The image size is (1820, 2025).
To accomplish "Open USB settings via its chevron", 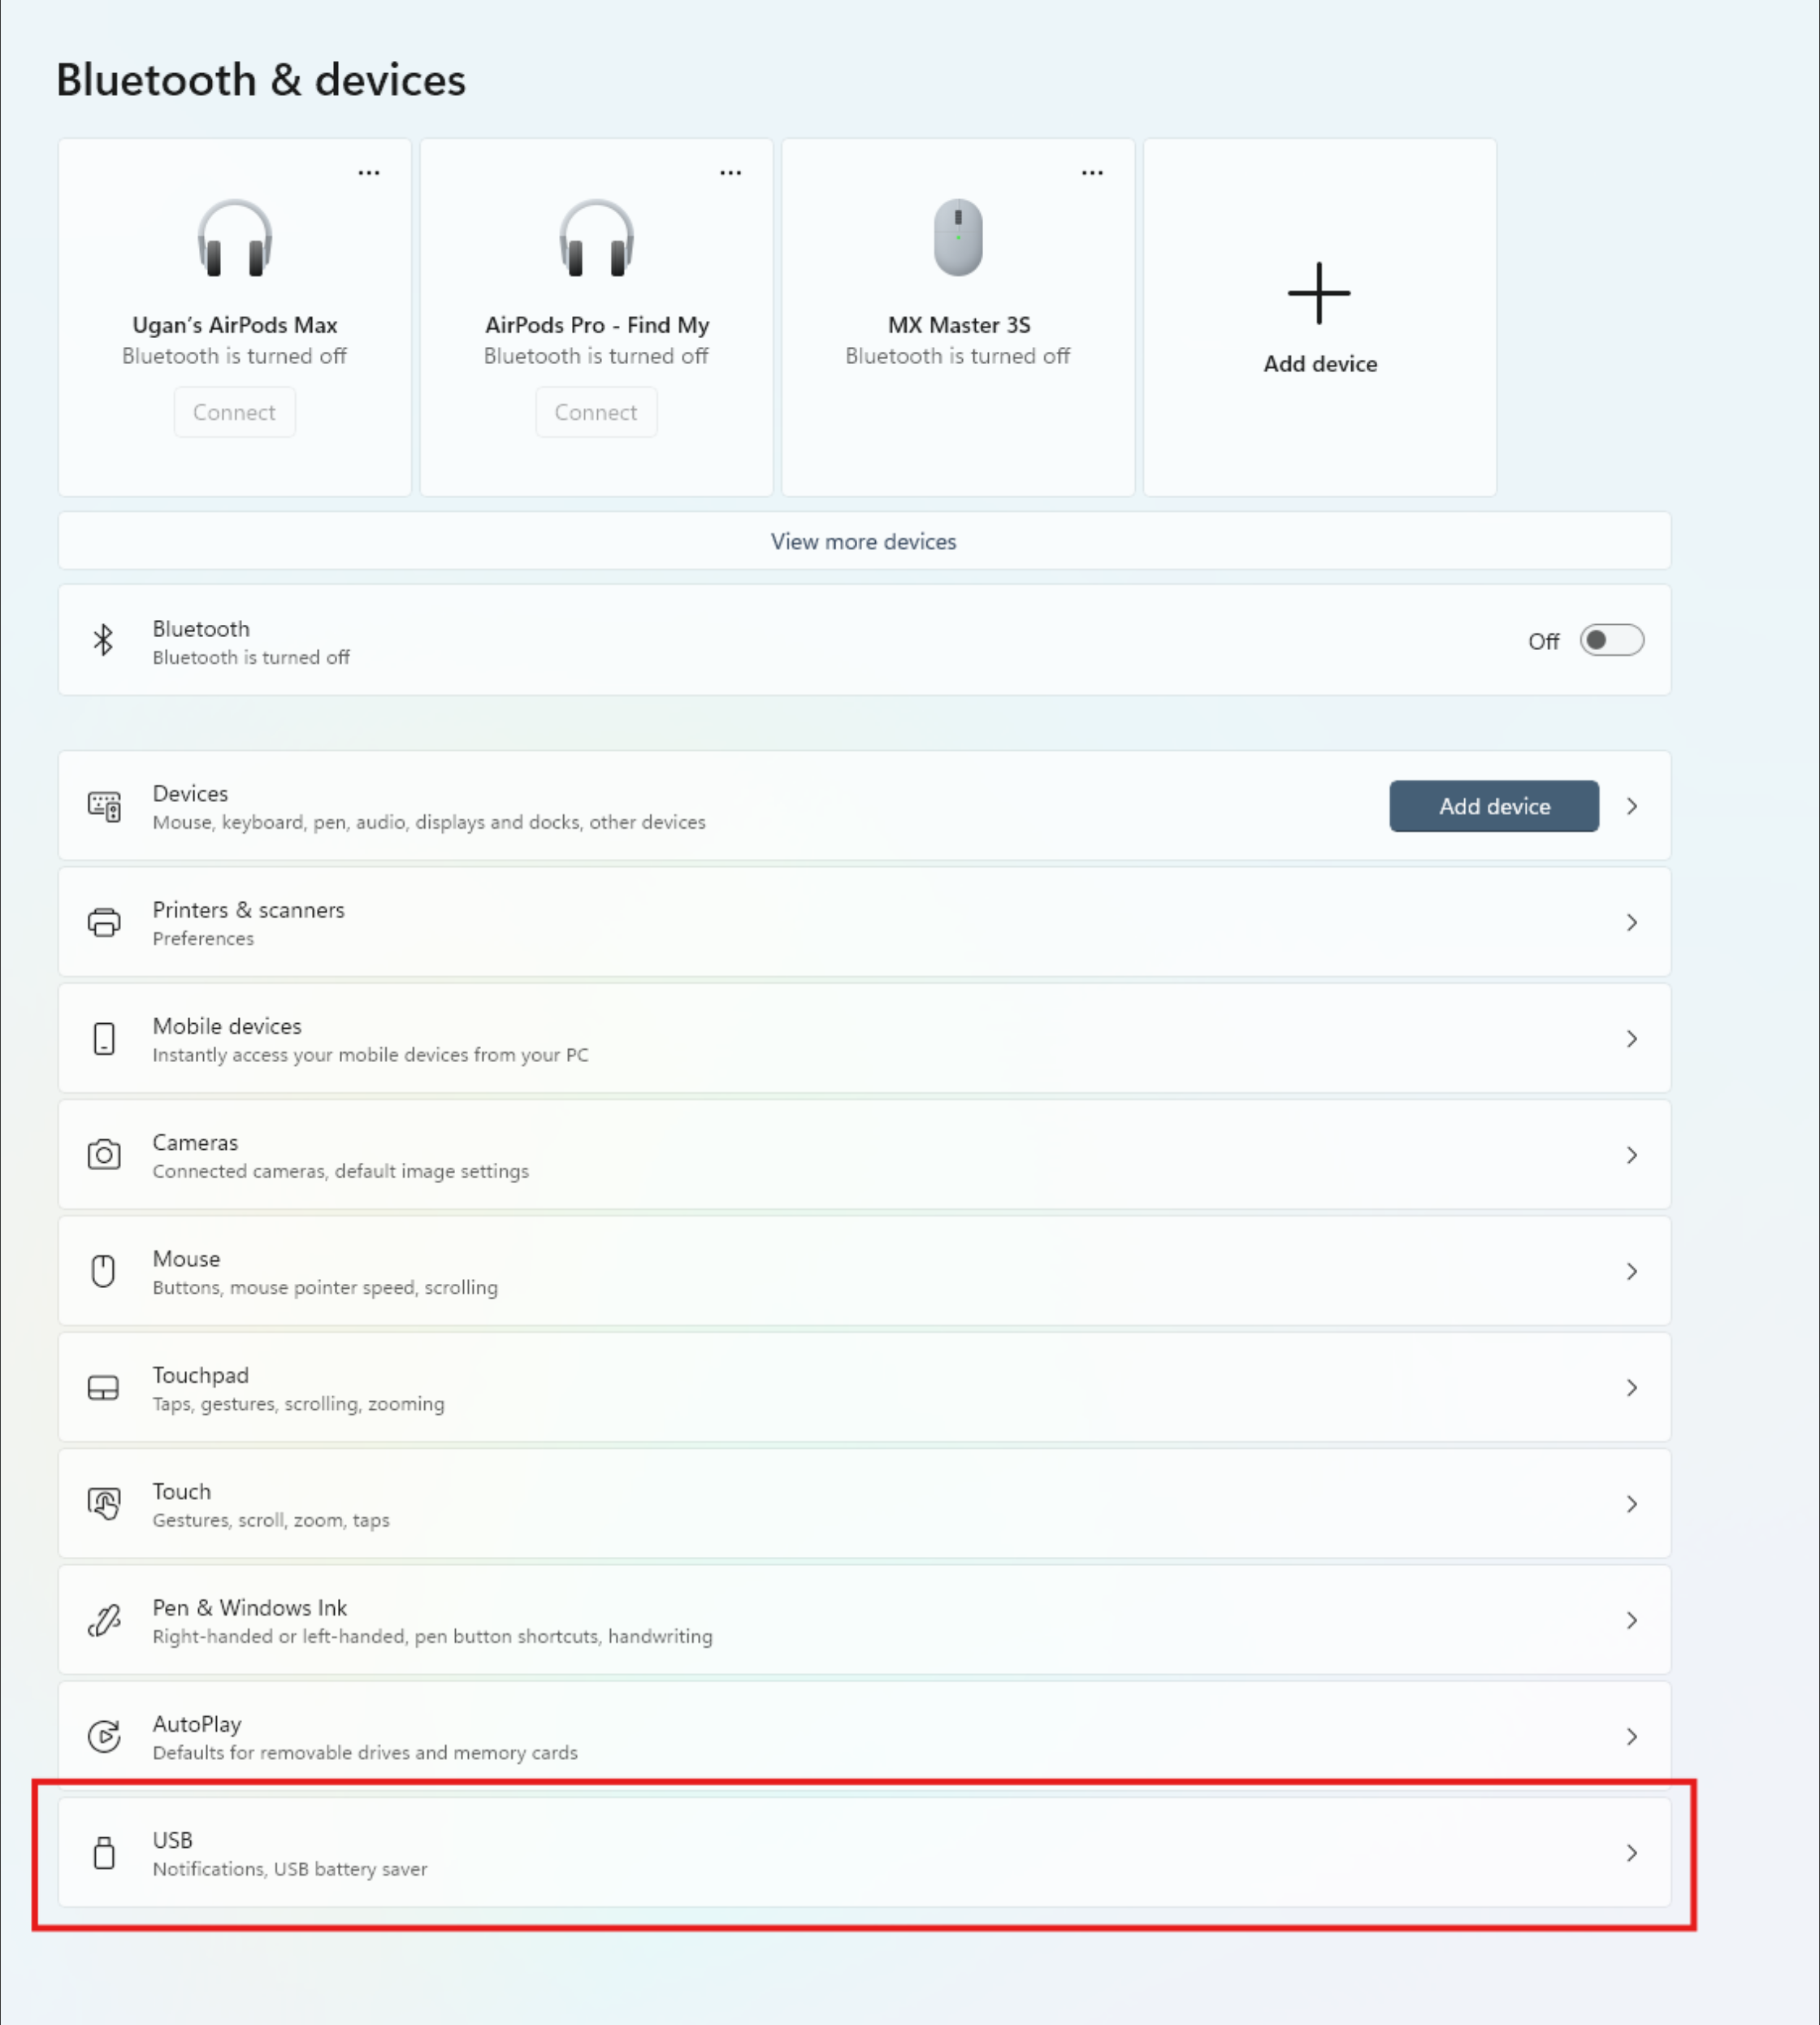I will (x=1632, y=1853).
